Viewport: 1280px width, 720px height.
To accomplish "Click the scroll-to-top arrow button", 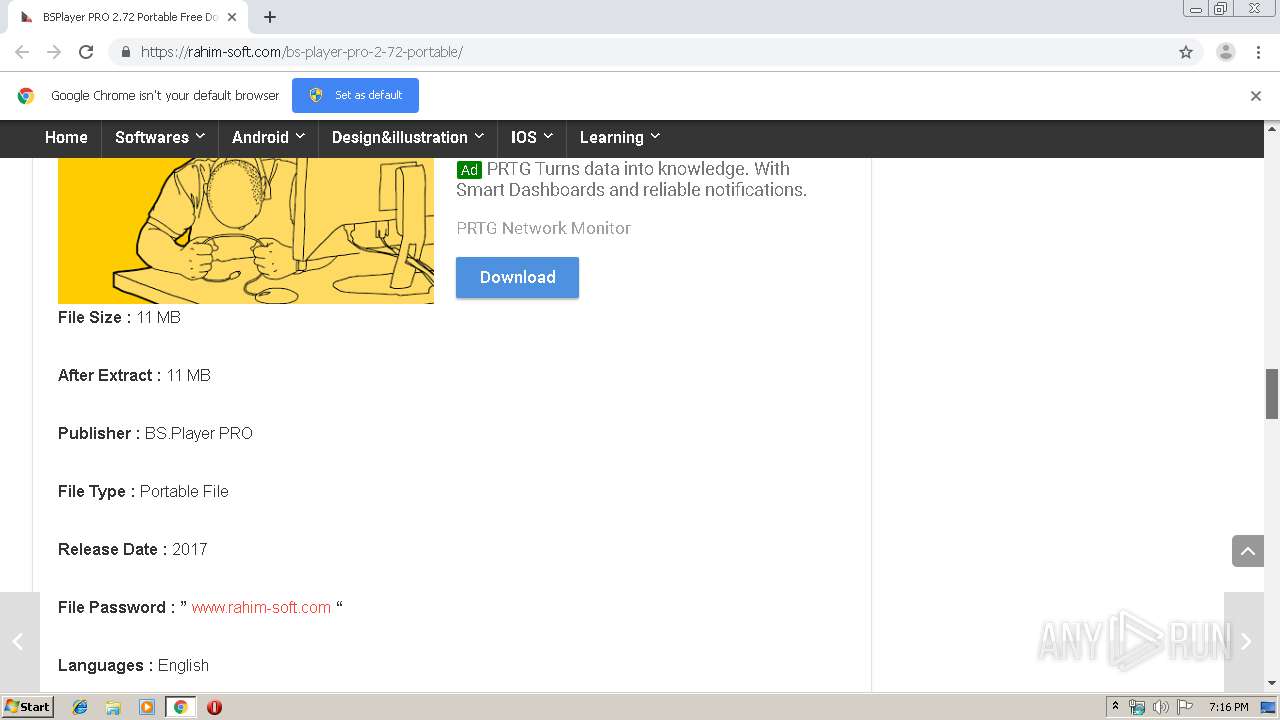I will click(1248, 551).
